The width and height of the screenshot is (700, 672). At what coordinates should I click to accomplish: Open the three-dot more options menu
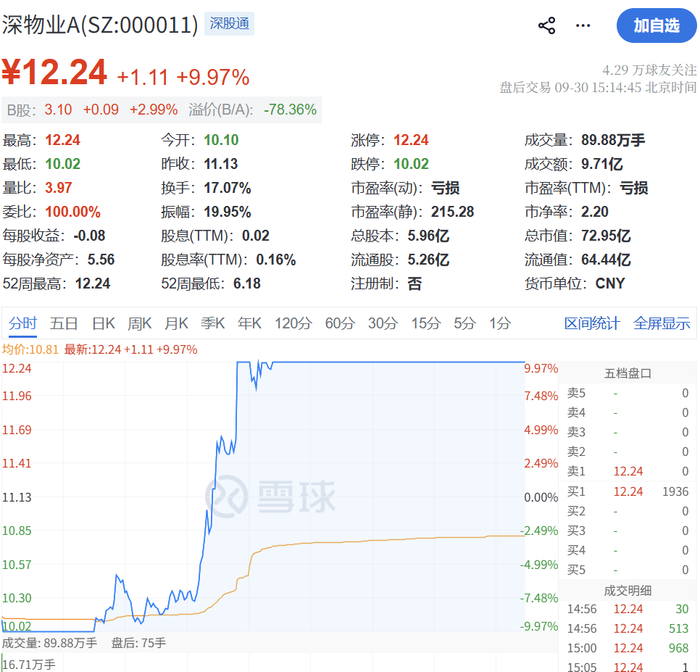(x=583, y=25)
